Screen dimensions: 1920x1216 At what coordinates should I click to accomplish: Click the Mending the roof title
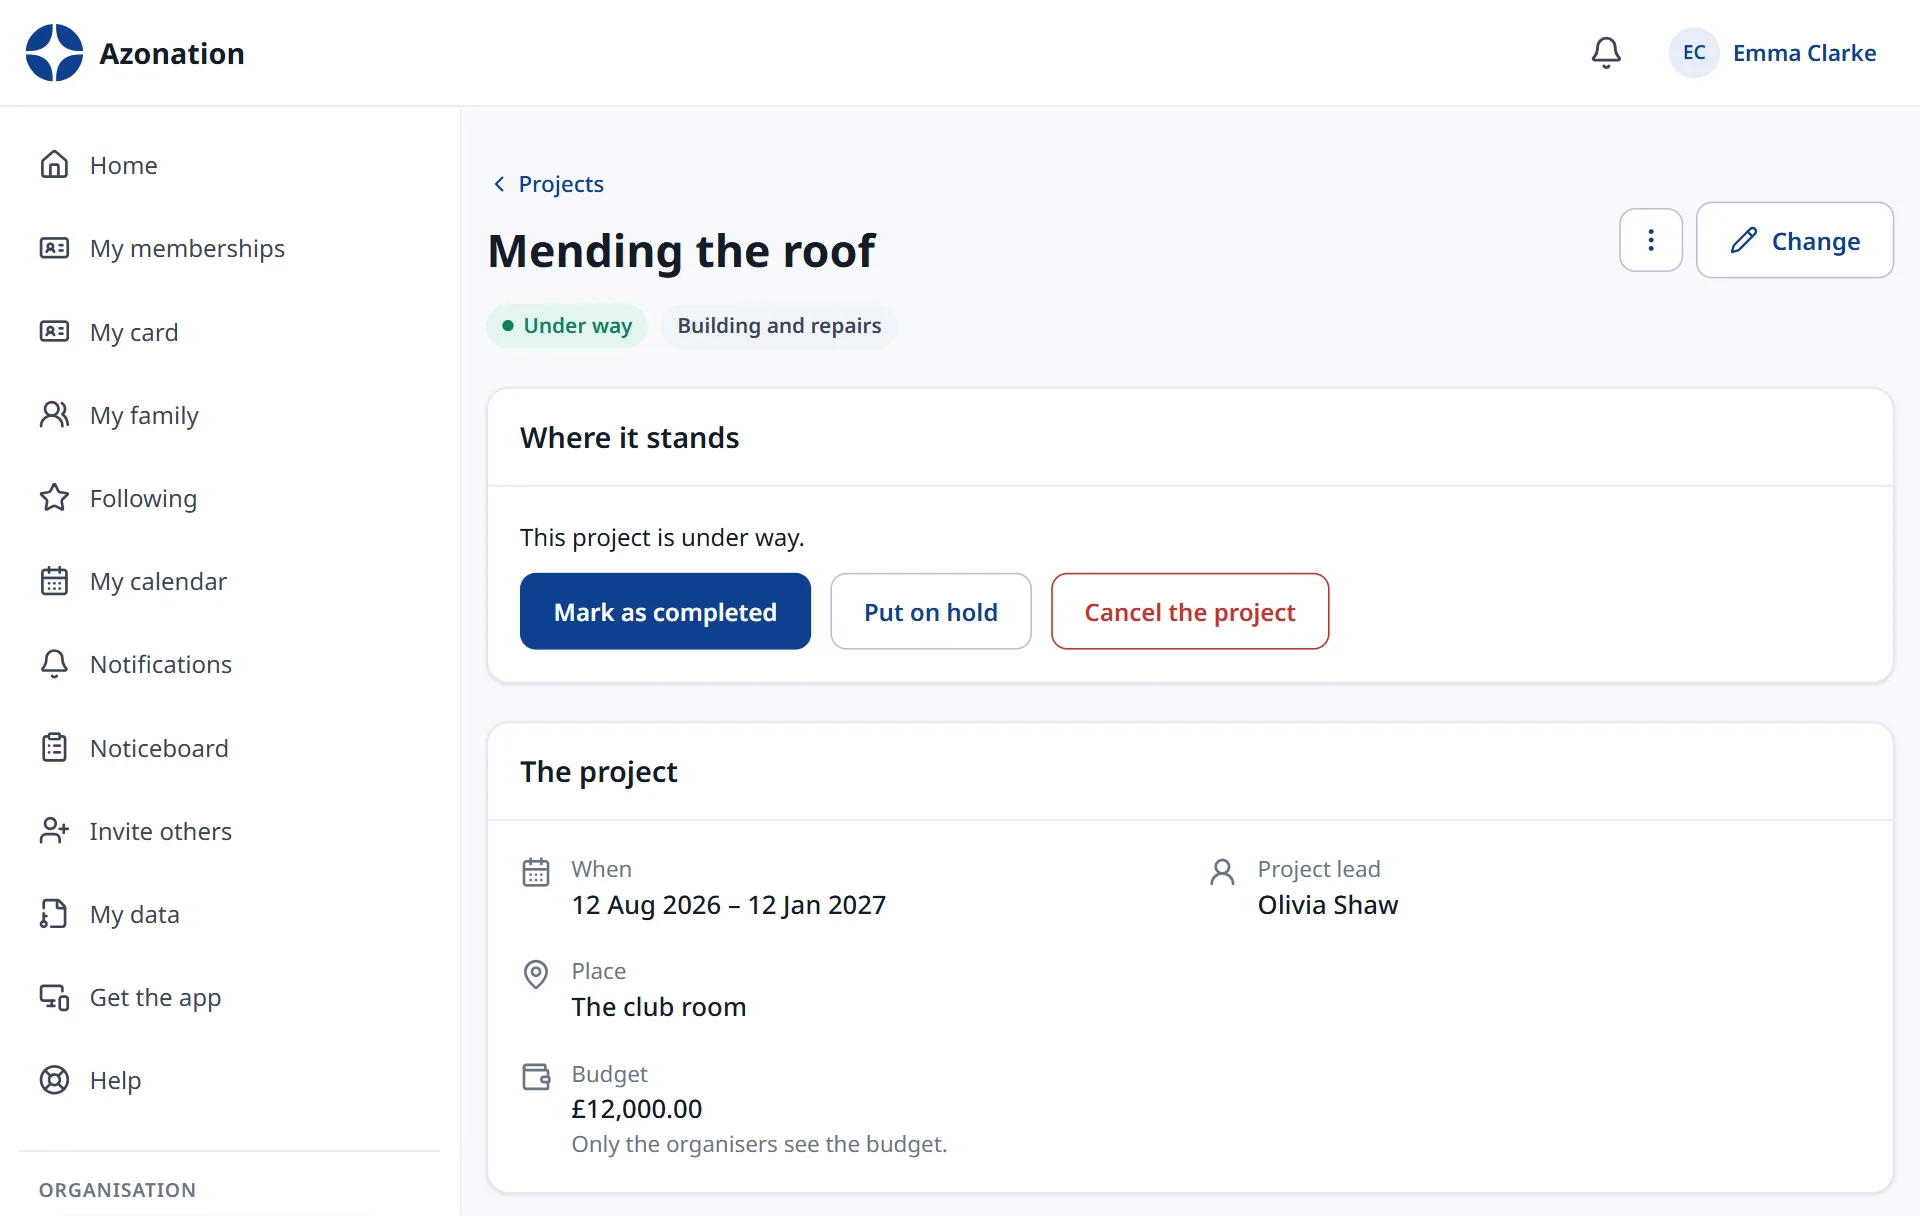tap(681, 250)
